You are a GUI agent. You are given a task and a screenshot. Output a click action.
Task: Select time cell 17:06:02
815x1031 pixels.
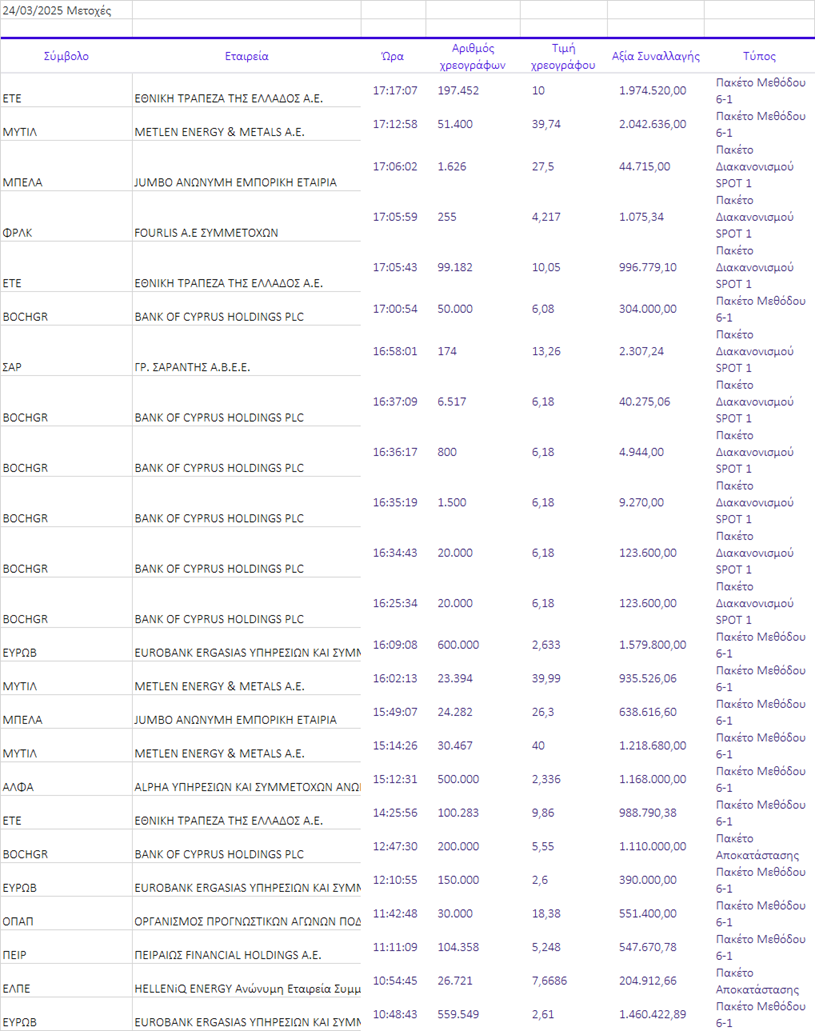395,167
